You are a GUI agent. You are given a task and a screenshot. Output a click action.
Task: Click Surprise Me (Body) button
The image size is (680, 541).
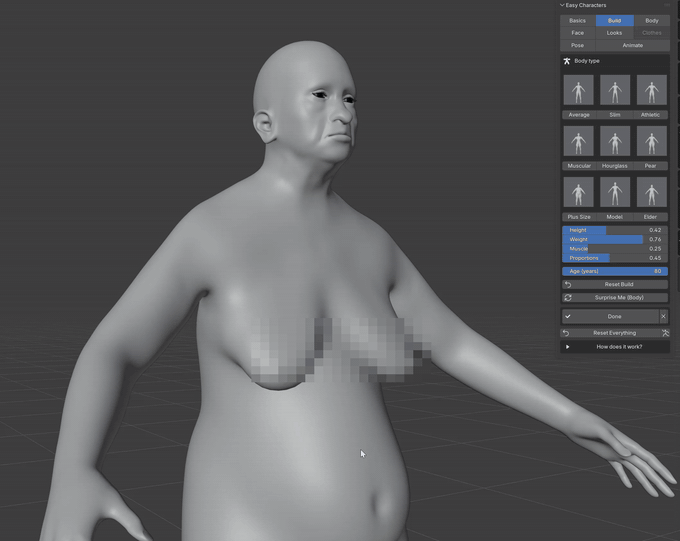point(615,298)
